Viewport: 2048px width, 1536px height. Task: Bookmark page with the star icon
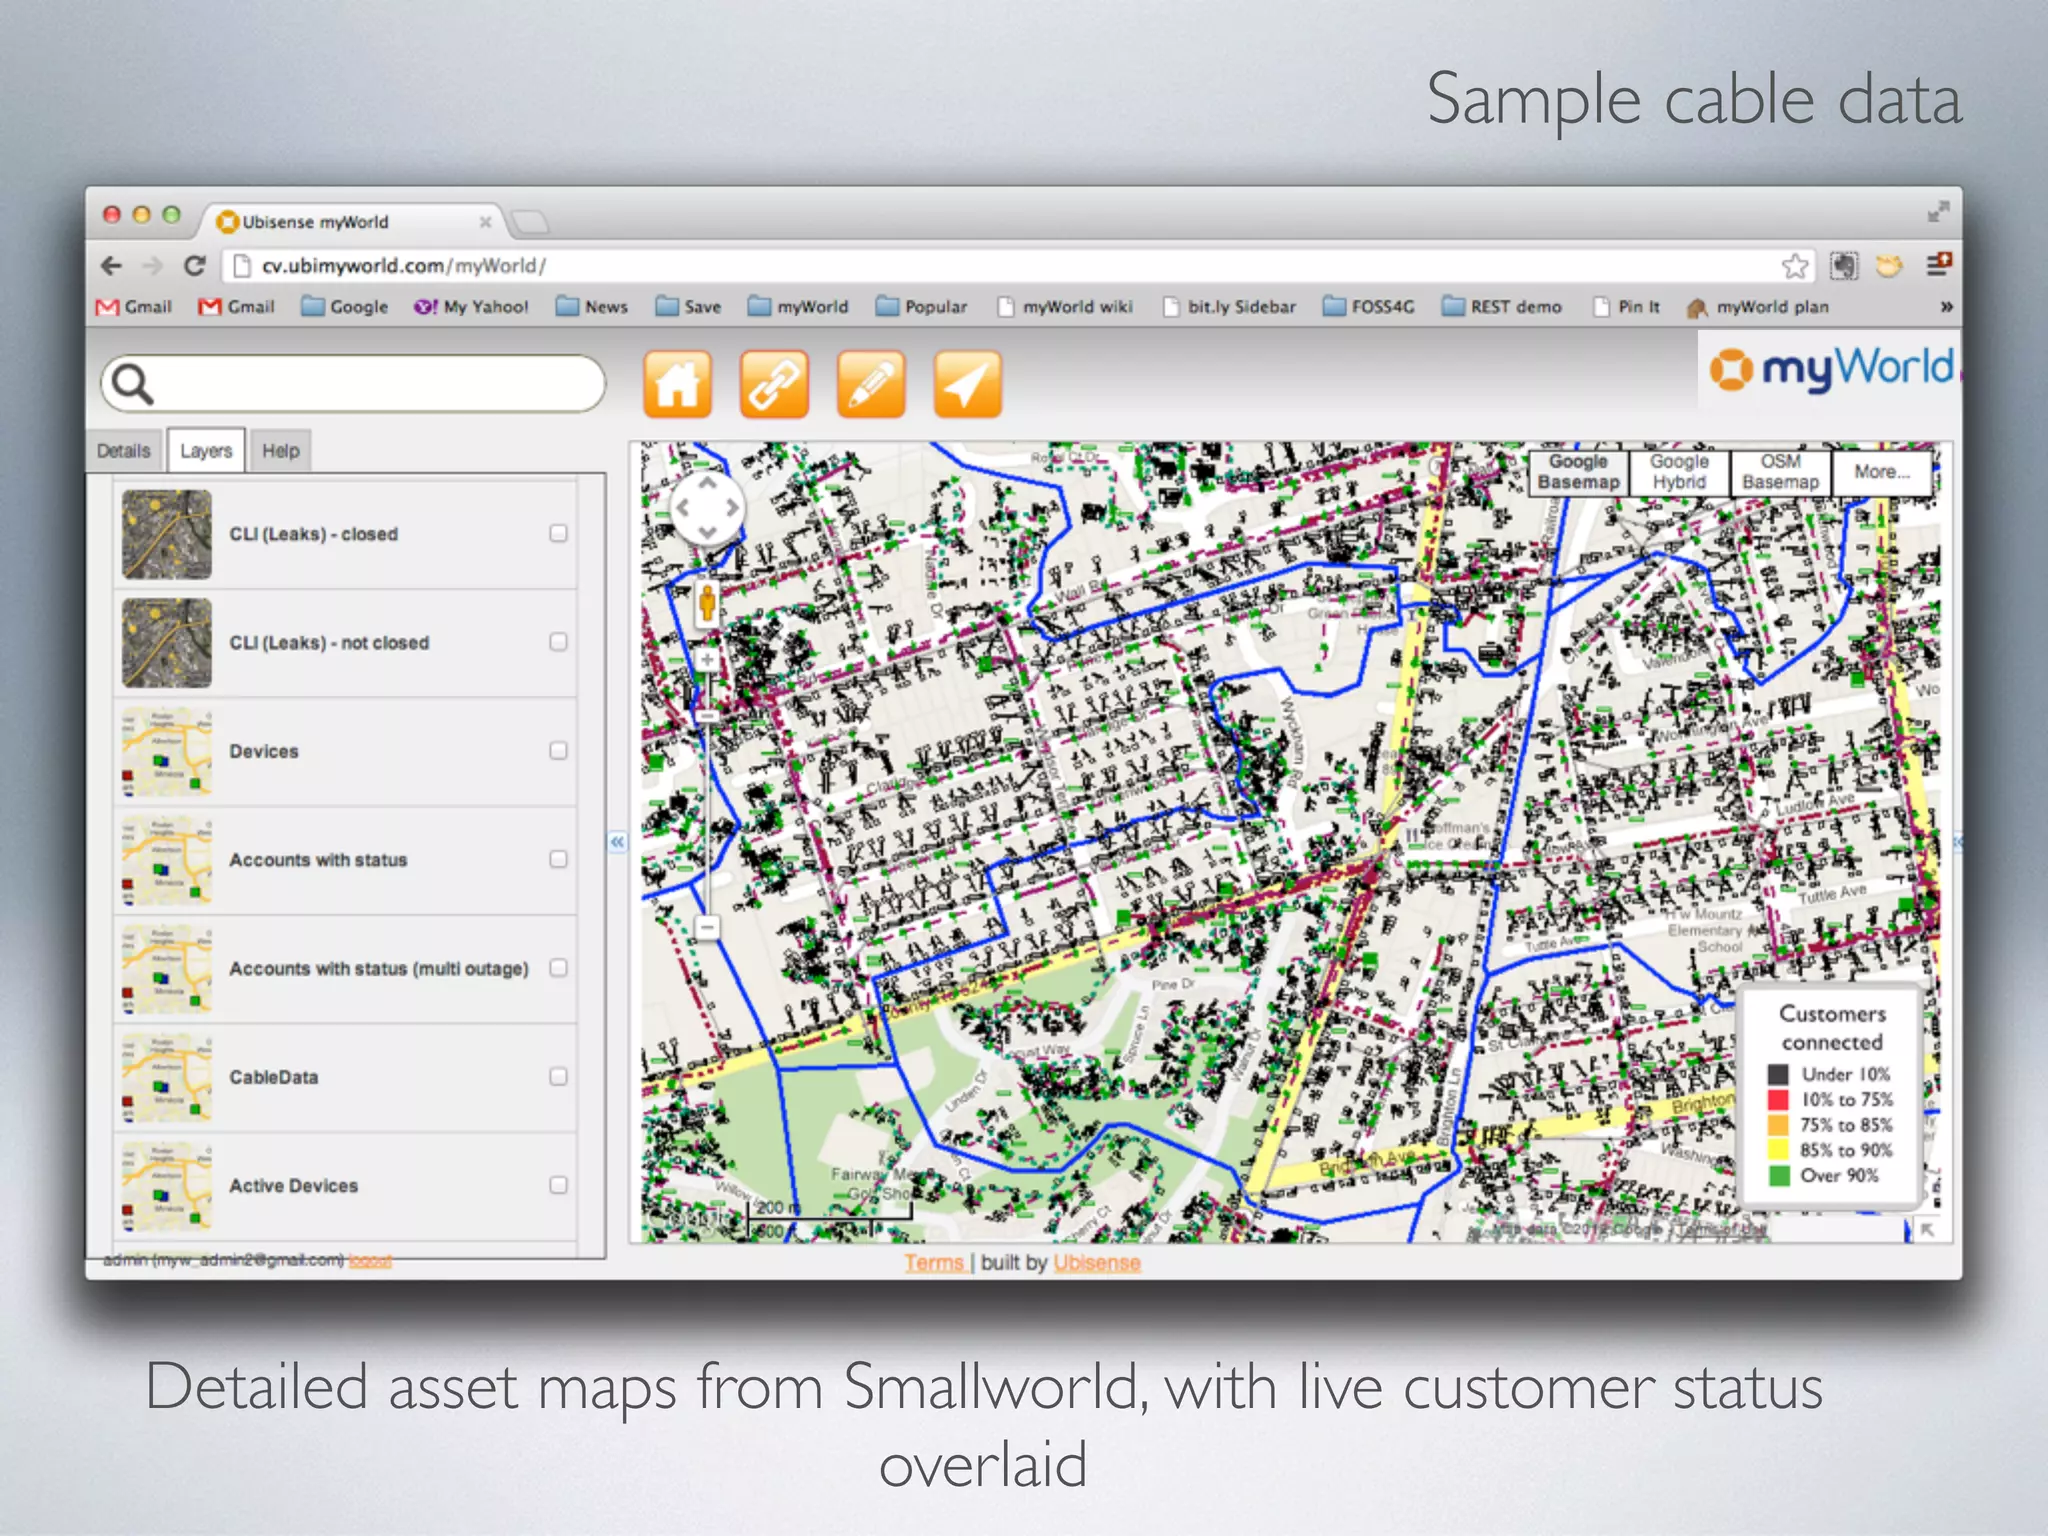pos(1795,266)
